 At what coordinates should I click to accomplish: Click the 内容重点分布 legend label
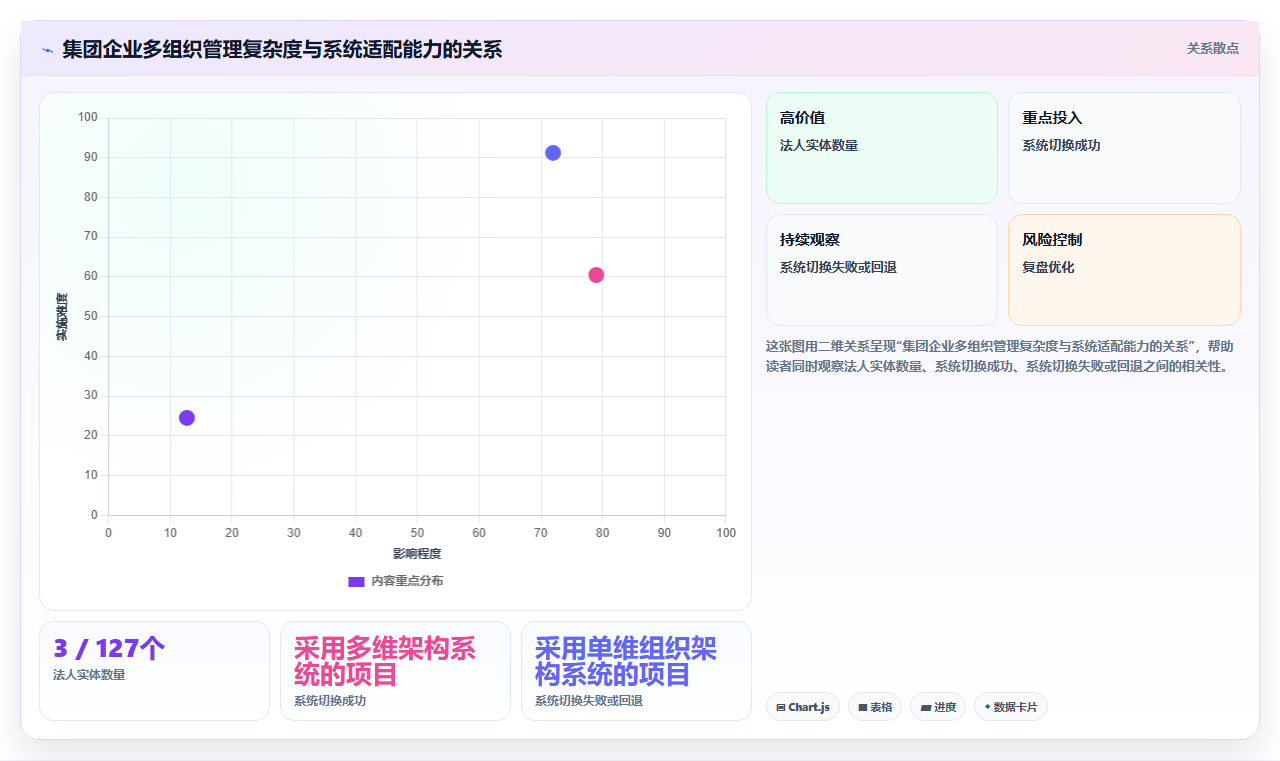coord(407,581)
